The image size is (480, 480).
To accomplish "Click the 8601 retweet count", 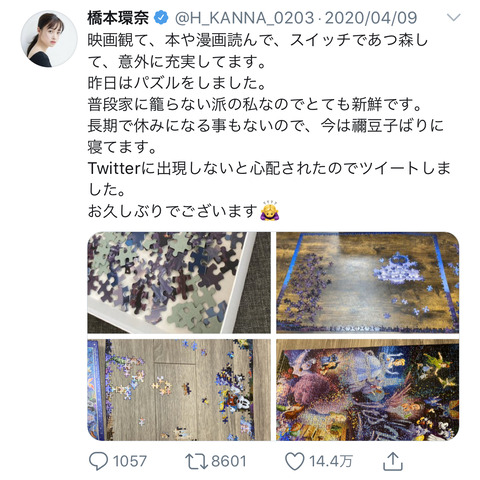I will tap(229, 462).
